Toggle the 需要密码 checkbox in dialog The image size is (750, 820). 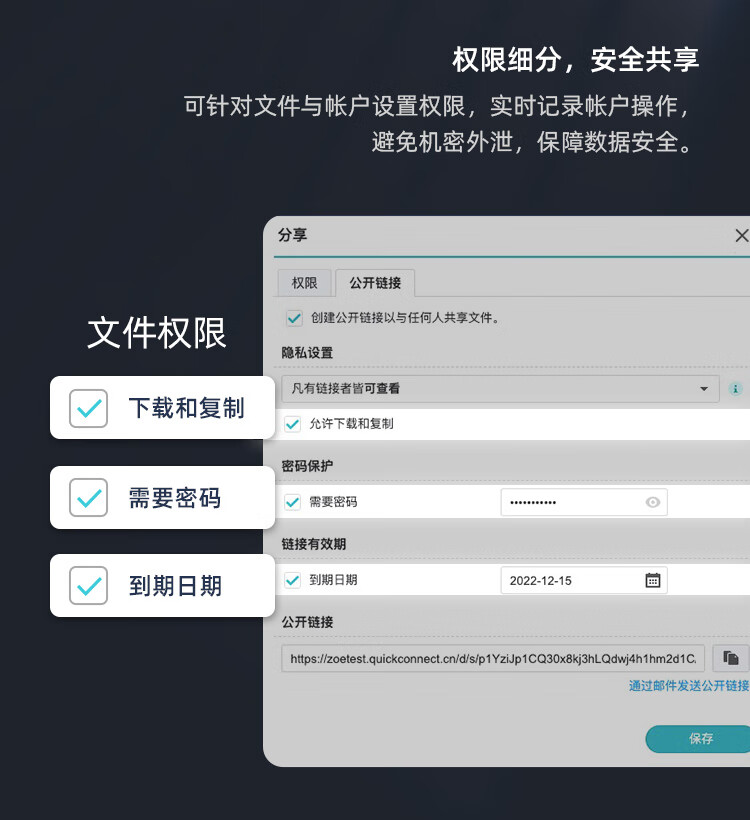pyautogui.click(x=293, y=502)
